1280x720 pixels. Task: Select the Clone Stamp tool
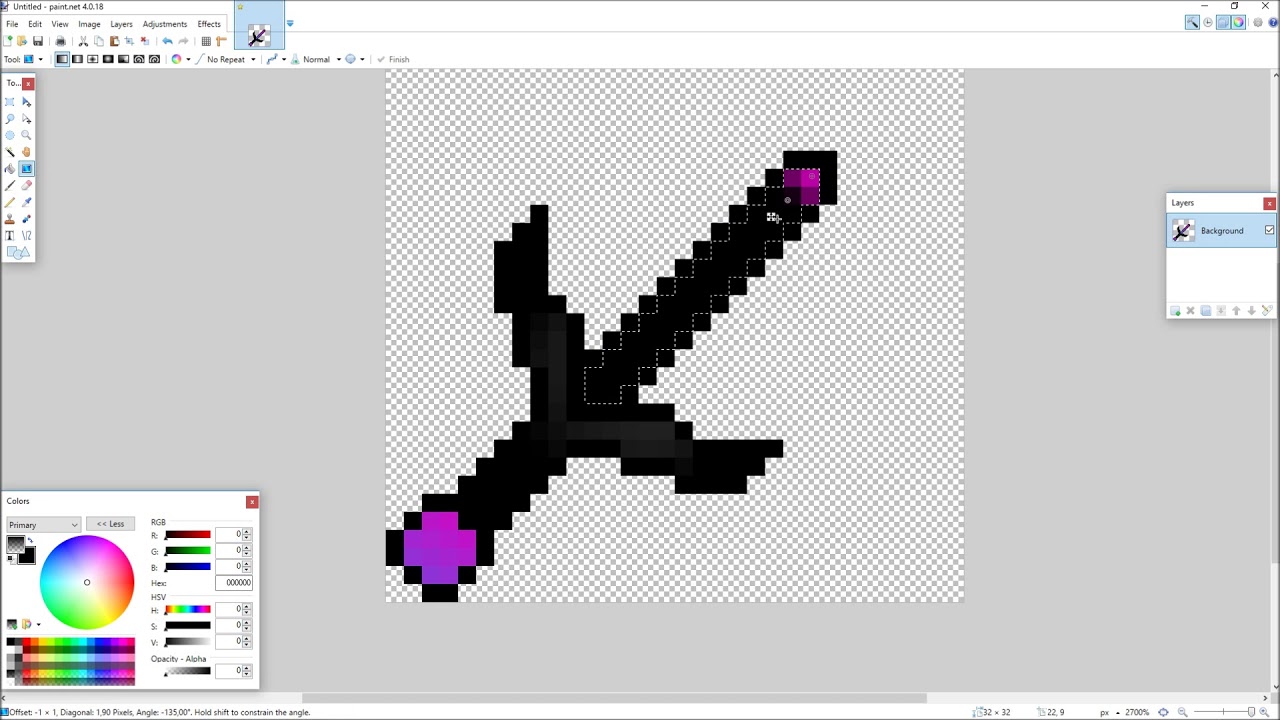(10, 219)
